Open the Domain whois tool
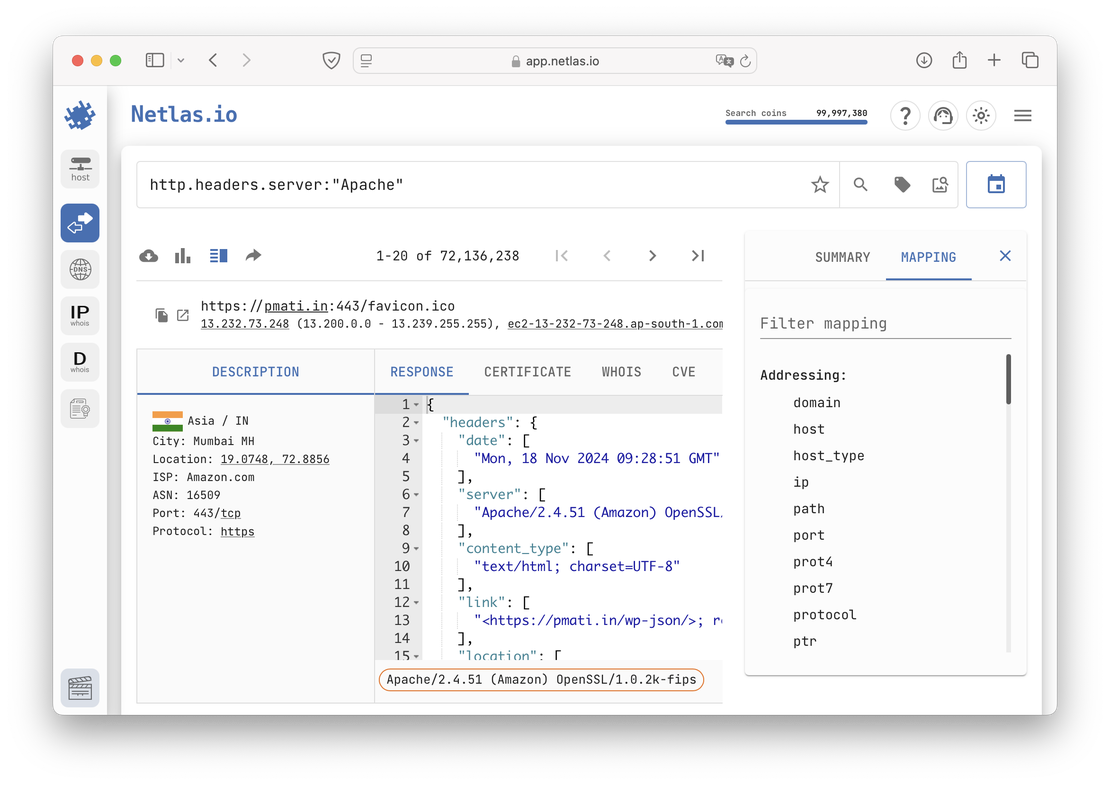Viewport: 1110px width, 785px height. coord(79,361)
